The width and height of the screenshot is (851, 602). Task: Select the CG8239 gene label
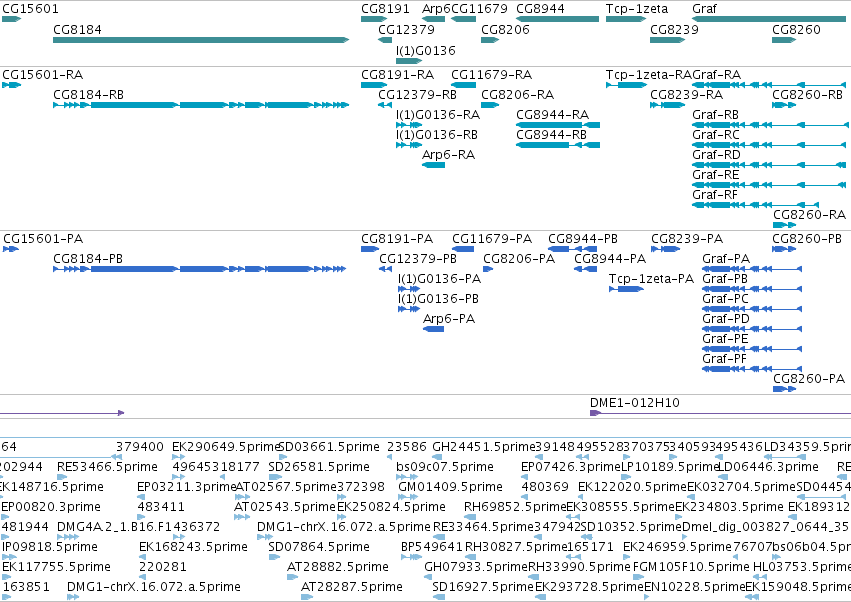click(x=674, y=29)
